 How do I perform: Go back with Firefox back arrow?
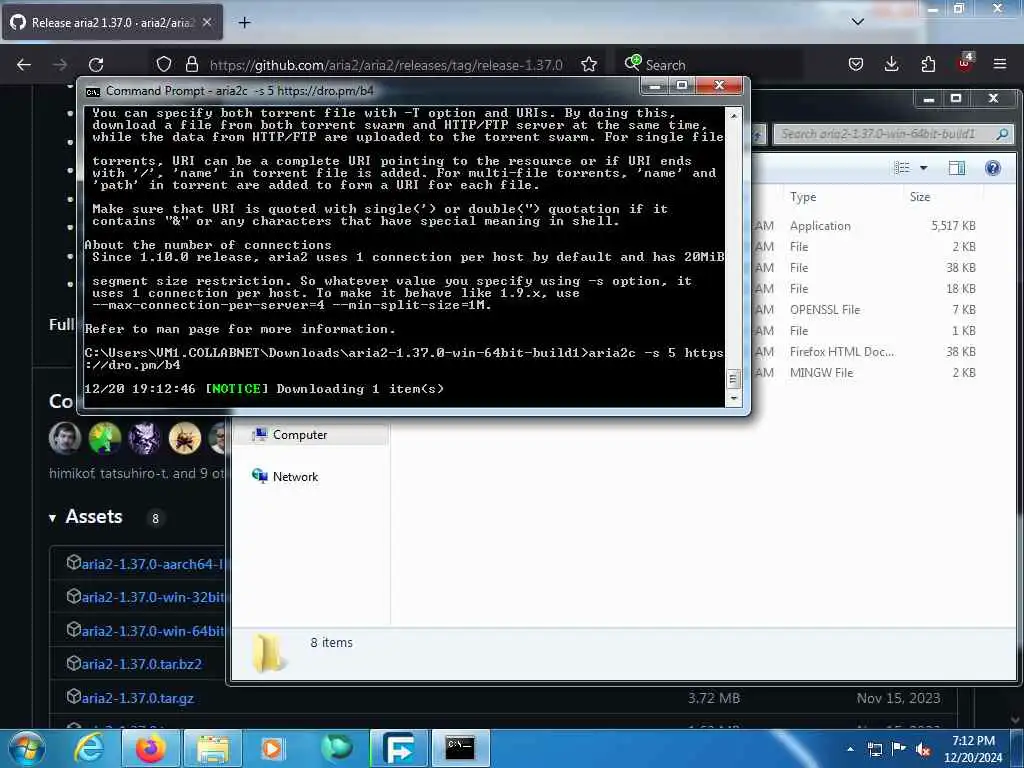pyautogui.click(x=24, y=65)
